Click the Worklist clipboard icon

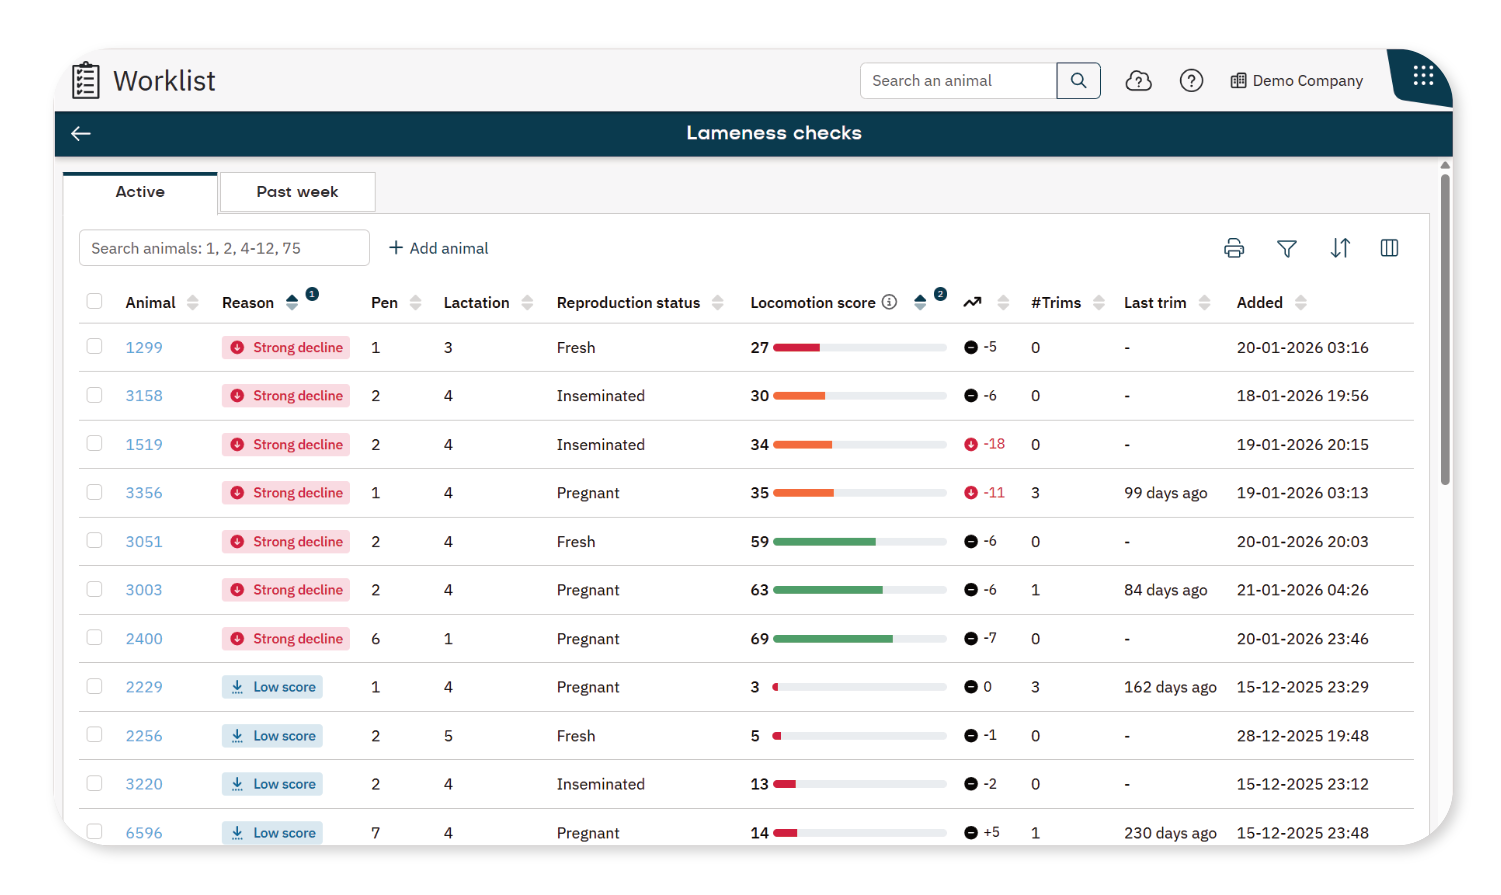coord(86,81)
